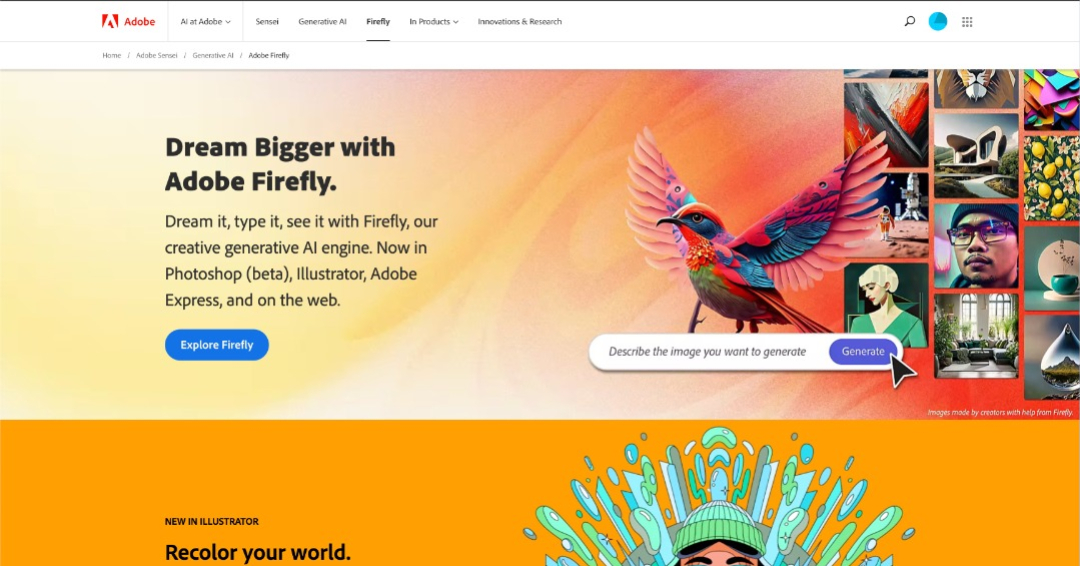
Task: Go to the Generative AI nav item
Action: point(322,21)
